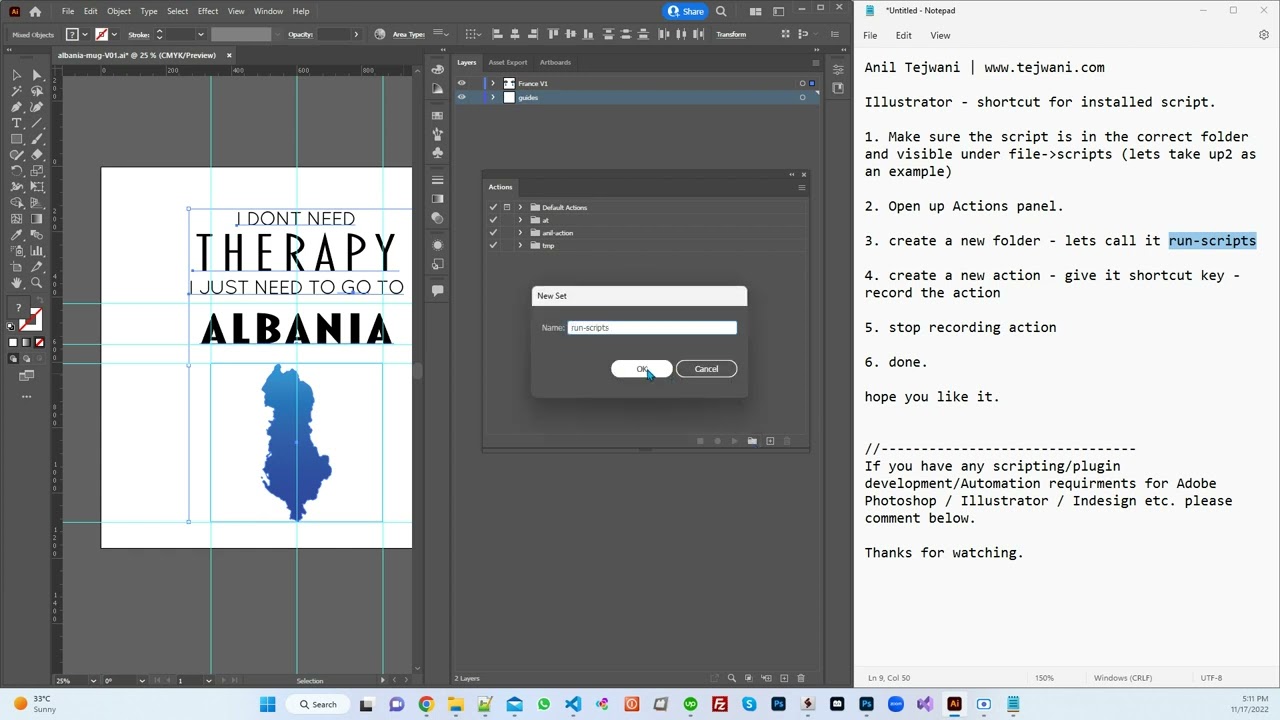Toggle checkmark for Default Actions set
Viewport: 1280px width, 720px height.
(493, 207)
